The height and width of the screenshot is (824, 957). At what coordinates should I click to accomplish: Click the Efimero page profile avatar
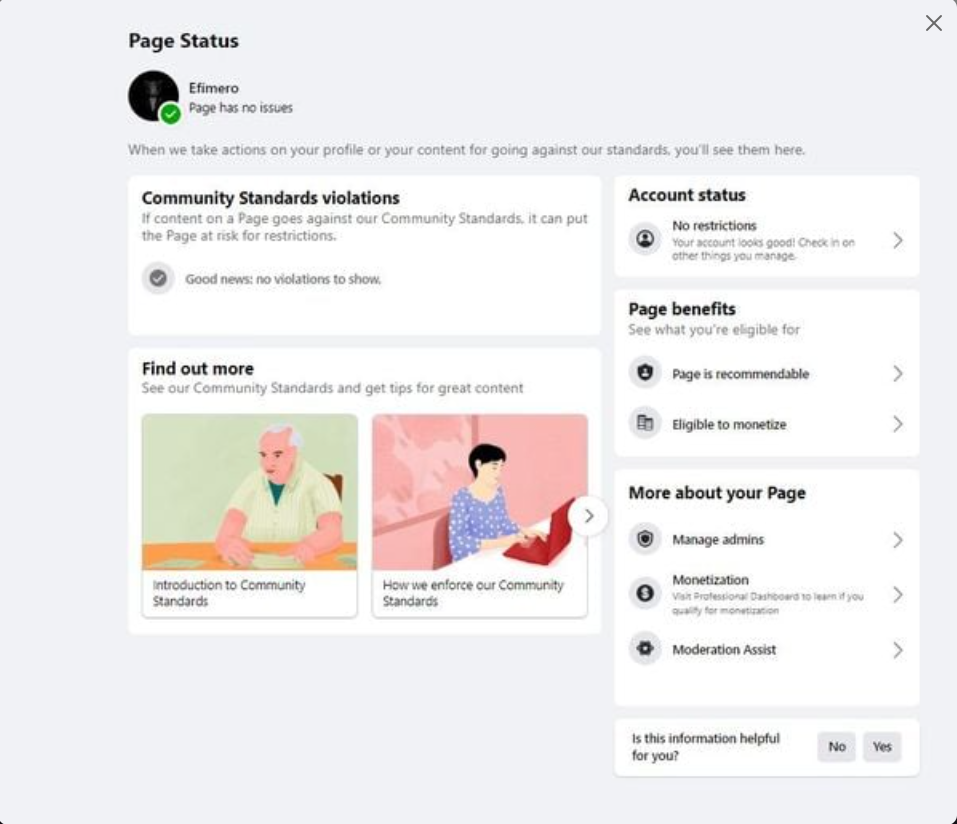pyautogui.click(x=153, y=96)
